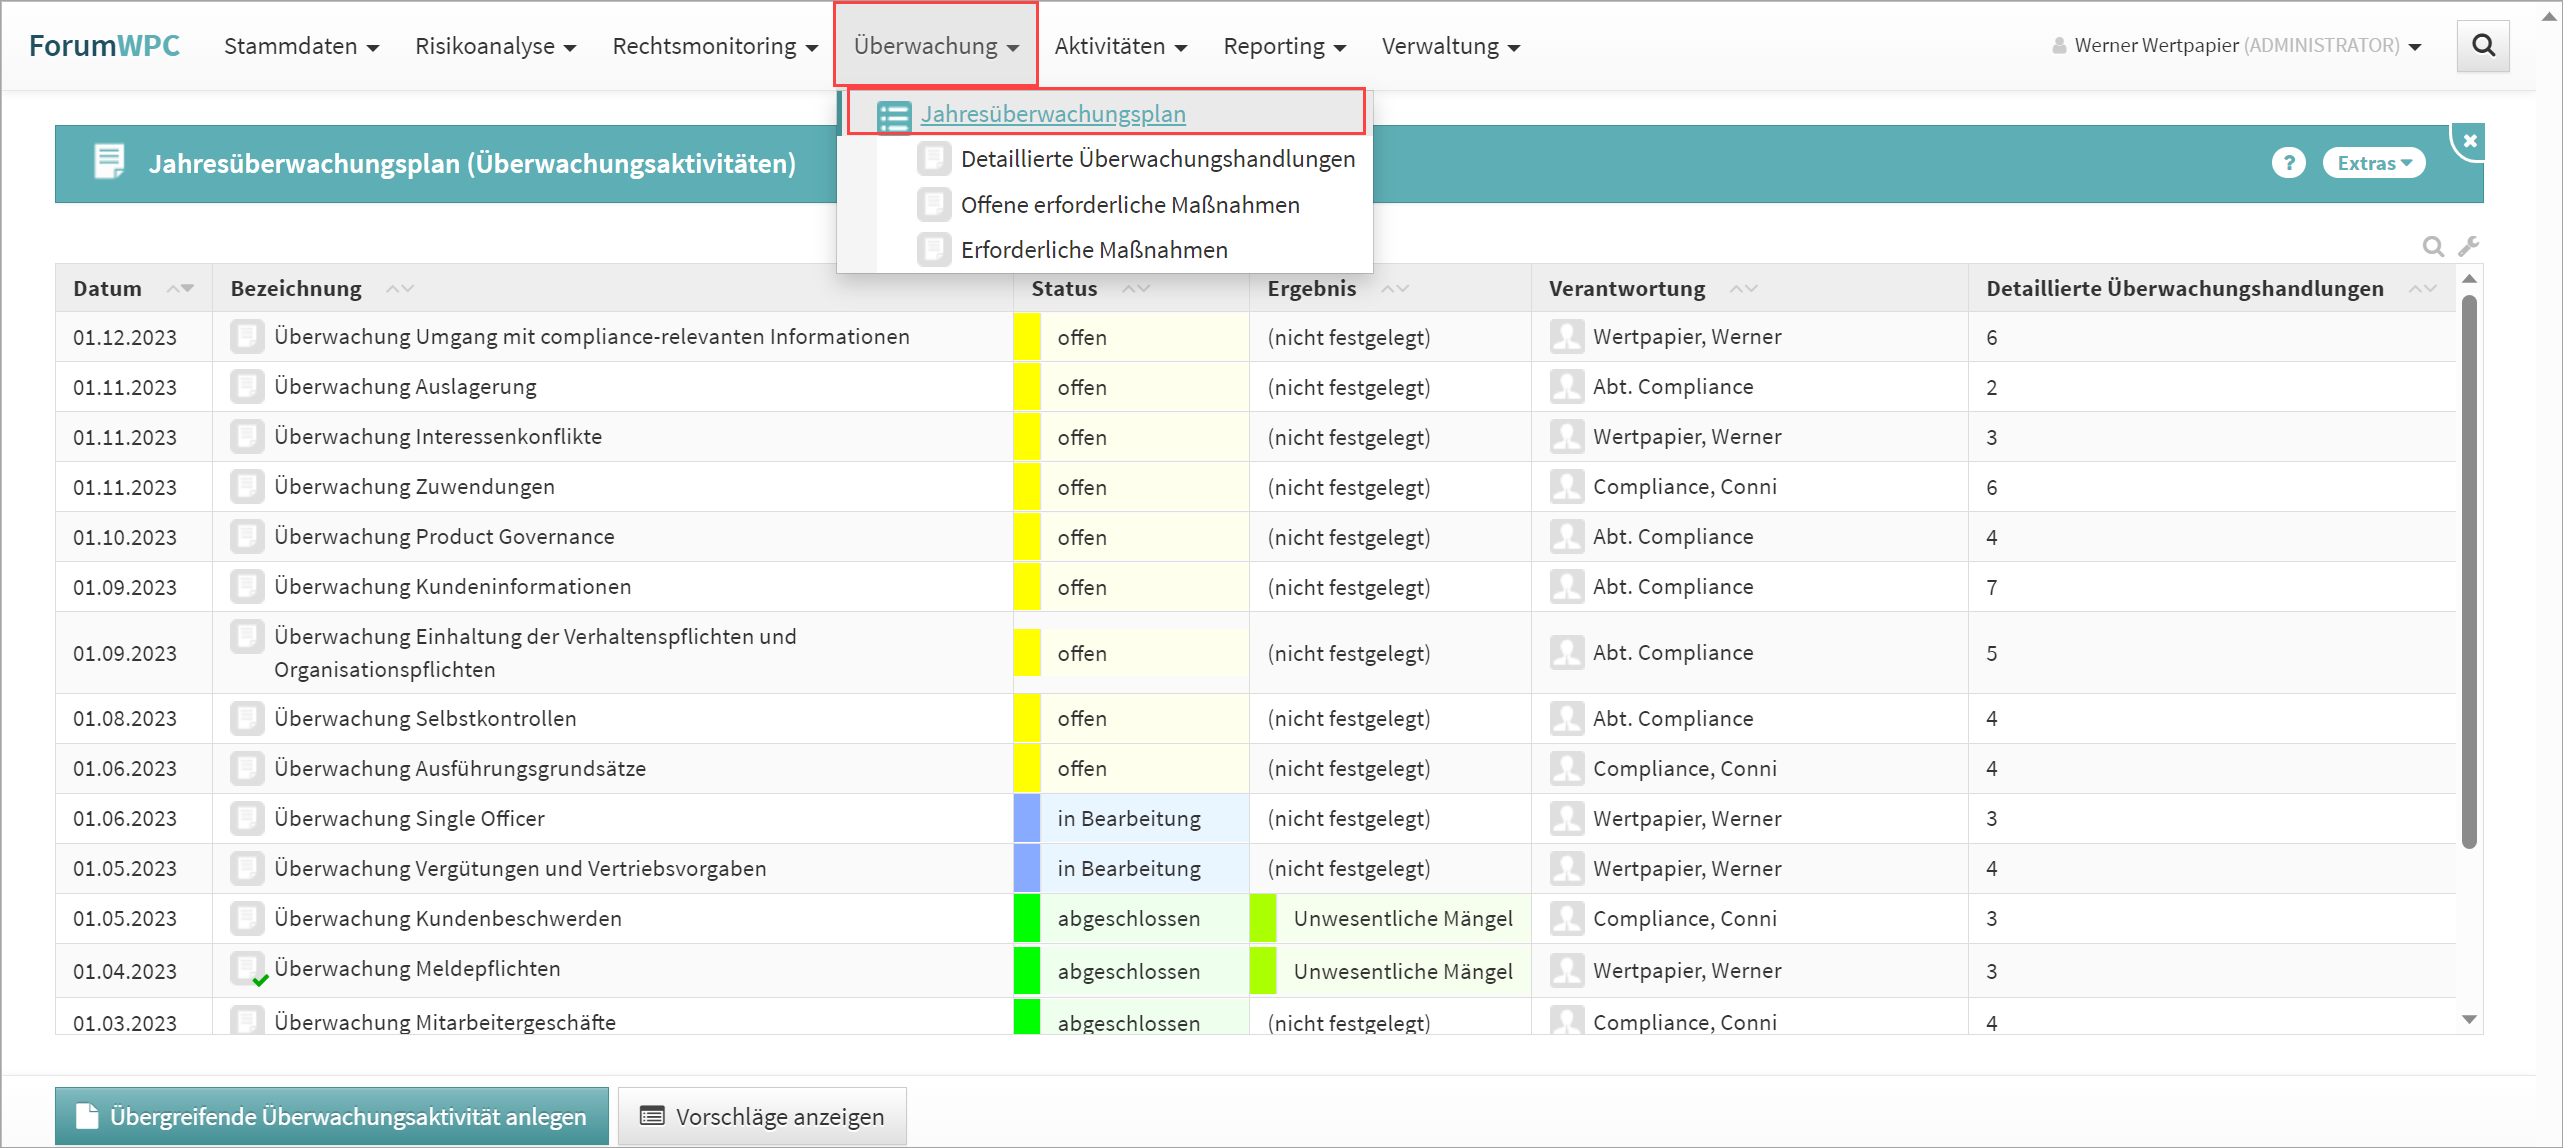
Task: Expand the Stammdaten menu dropdown
Action: (301, 47)
